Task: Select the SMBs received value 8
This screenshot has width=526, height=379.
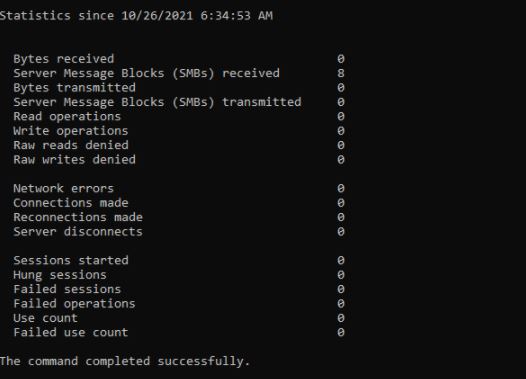Action: [341, 73]
